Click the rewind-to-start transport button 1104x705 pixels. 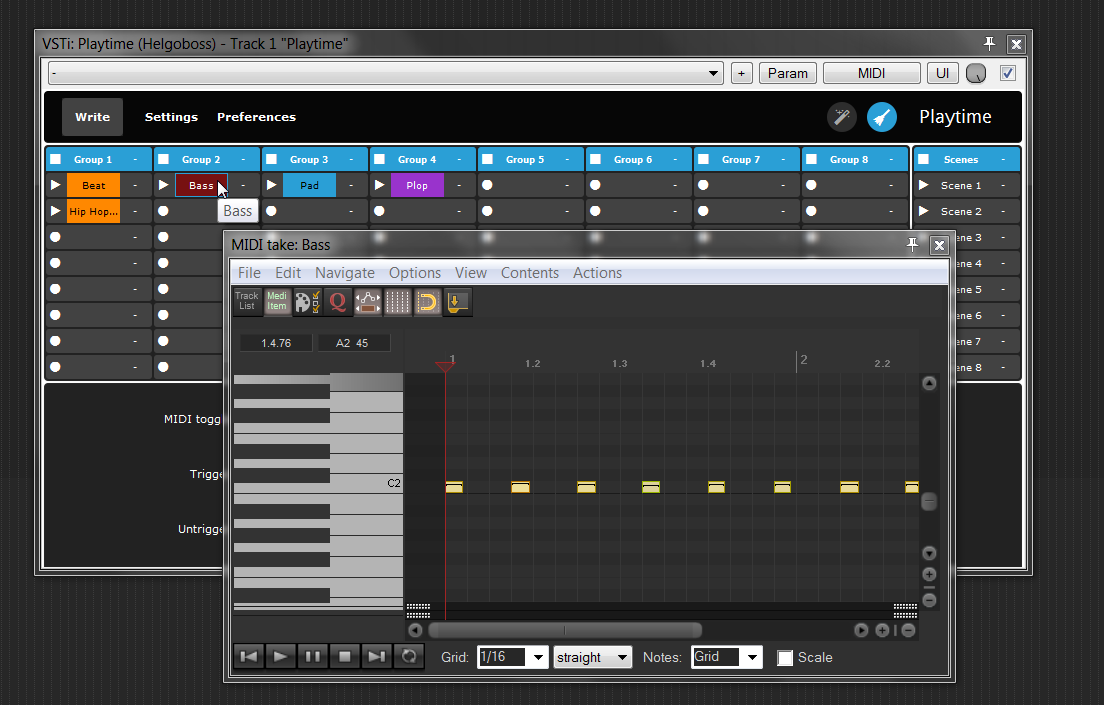249,656
